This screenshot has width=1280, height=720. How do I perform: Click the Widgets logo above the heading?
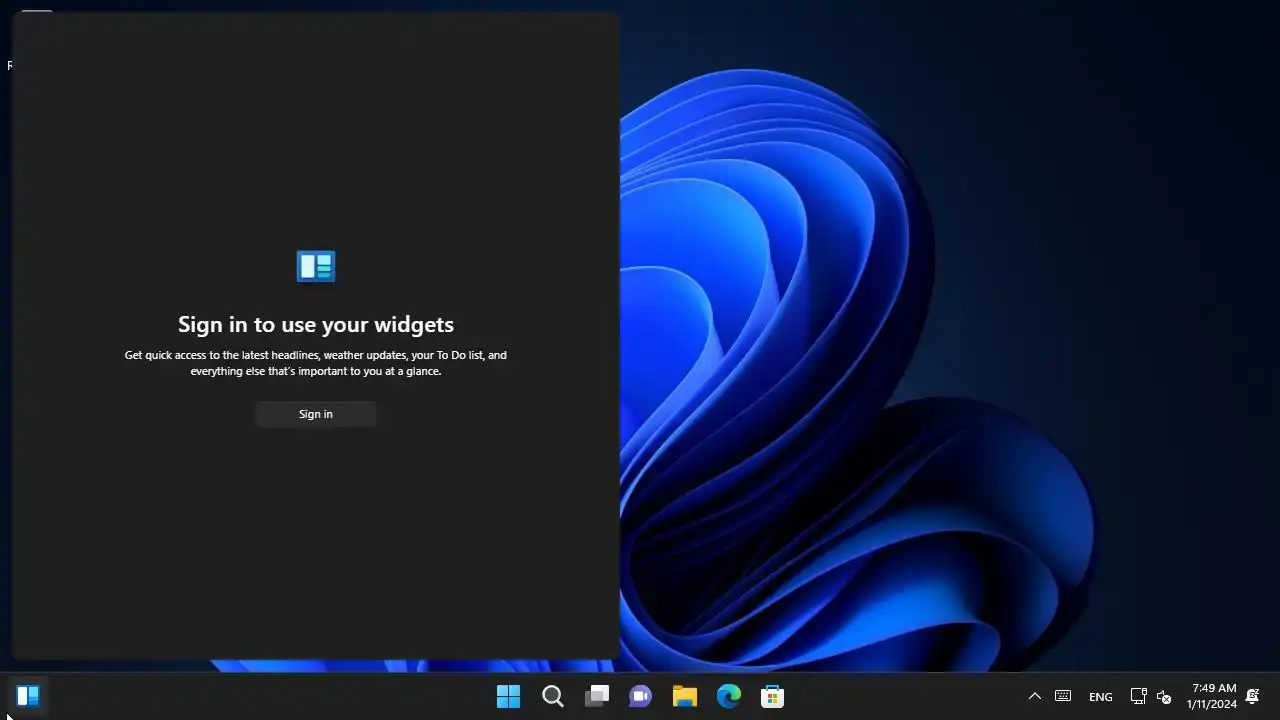(x=316, y=266)
